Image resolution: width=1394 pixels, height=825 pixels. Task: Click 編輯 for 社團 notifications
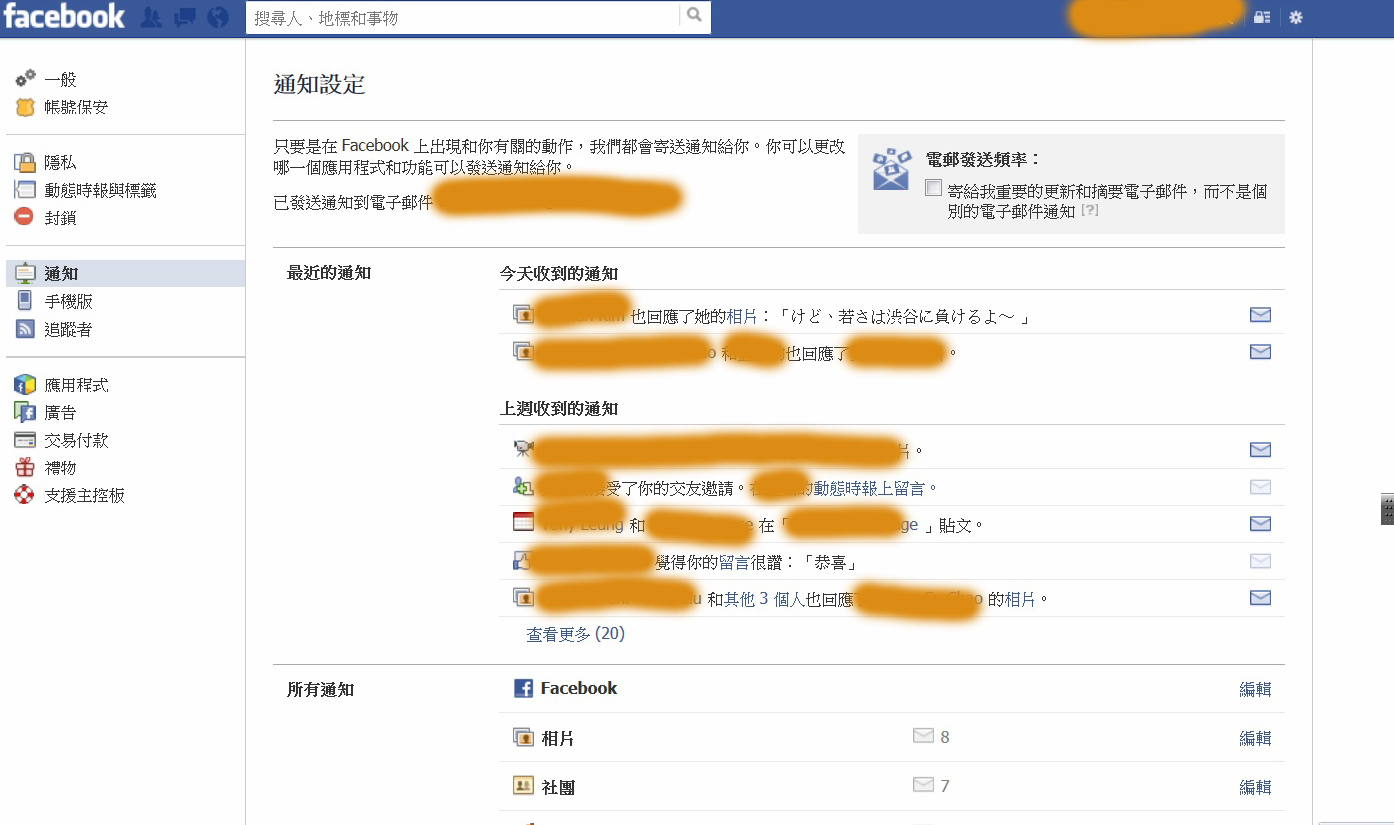point(1255,787)
